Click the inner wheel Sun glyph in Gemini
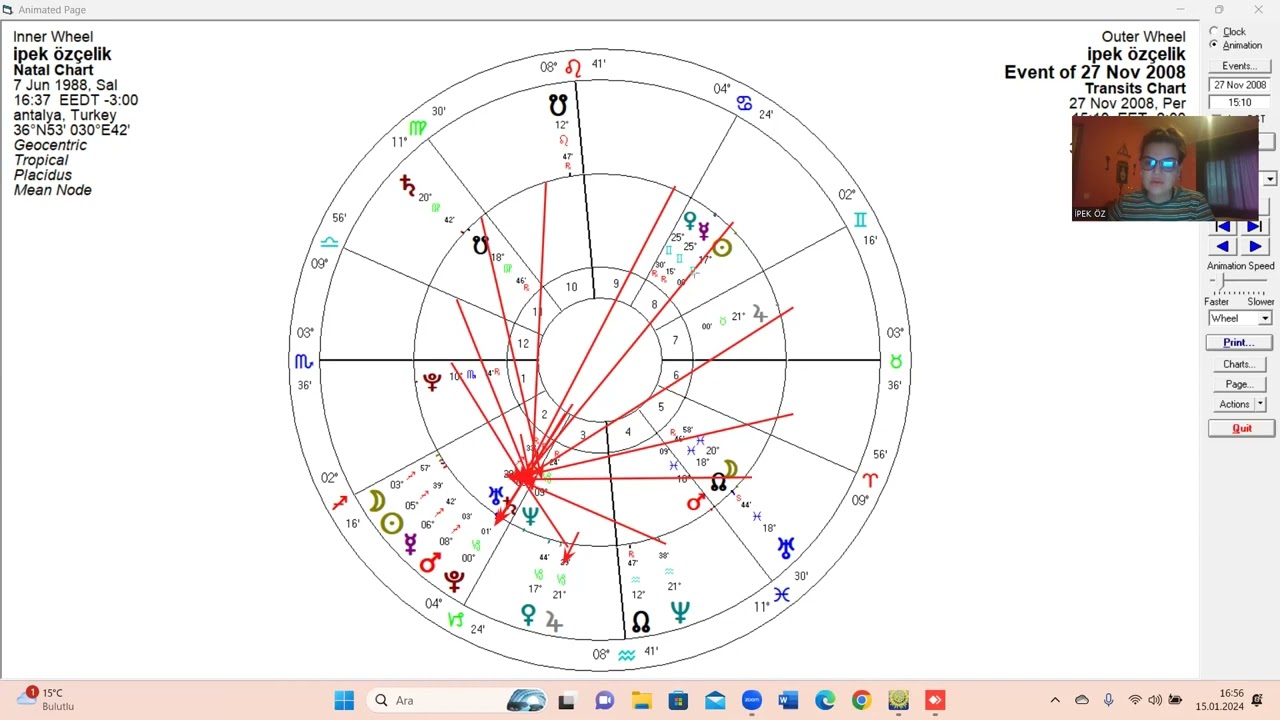Image resolution: width=1280 pixels, height=720 pixels. pyautogui.click(x=722, y=248)
